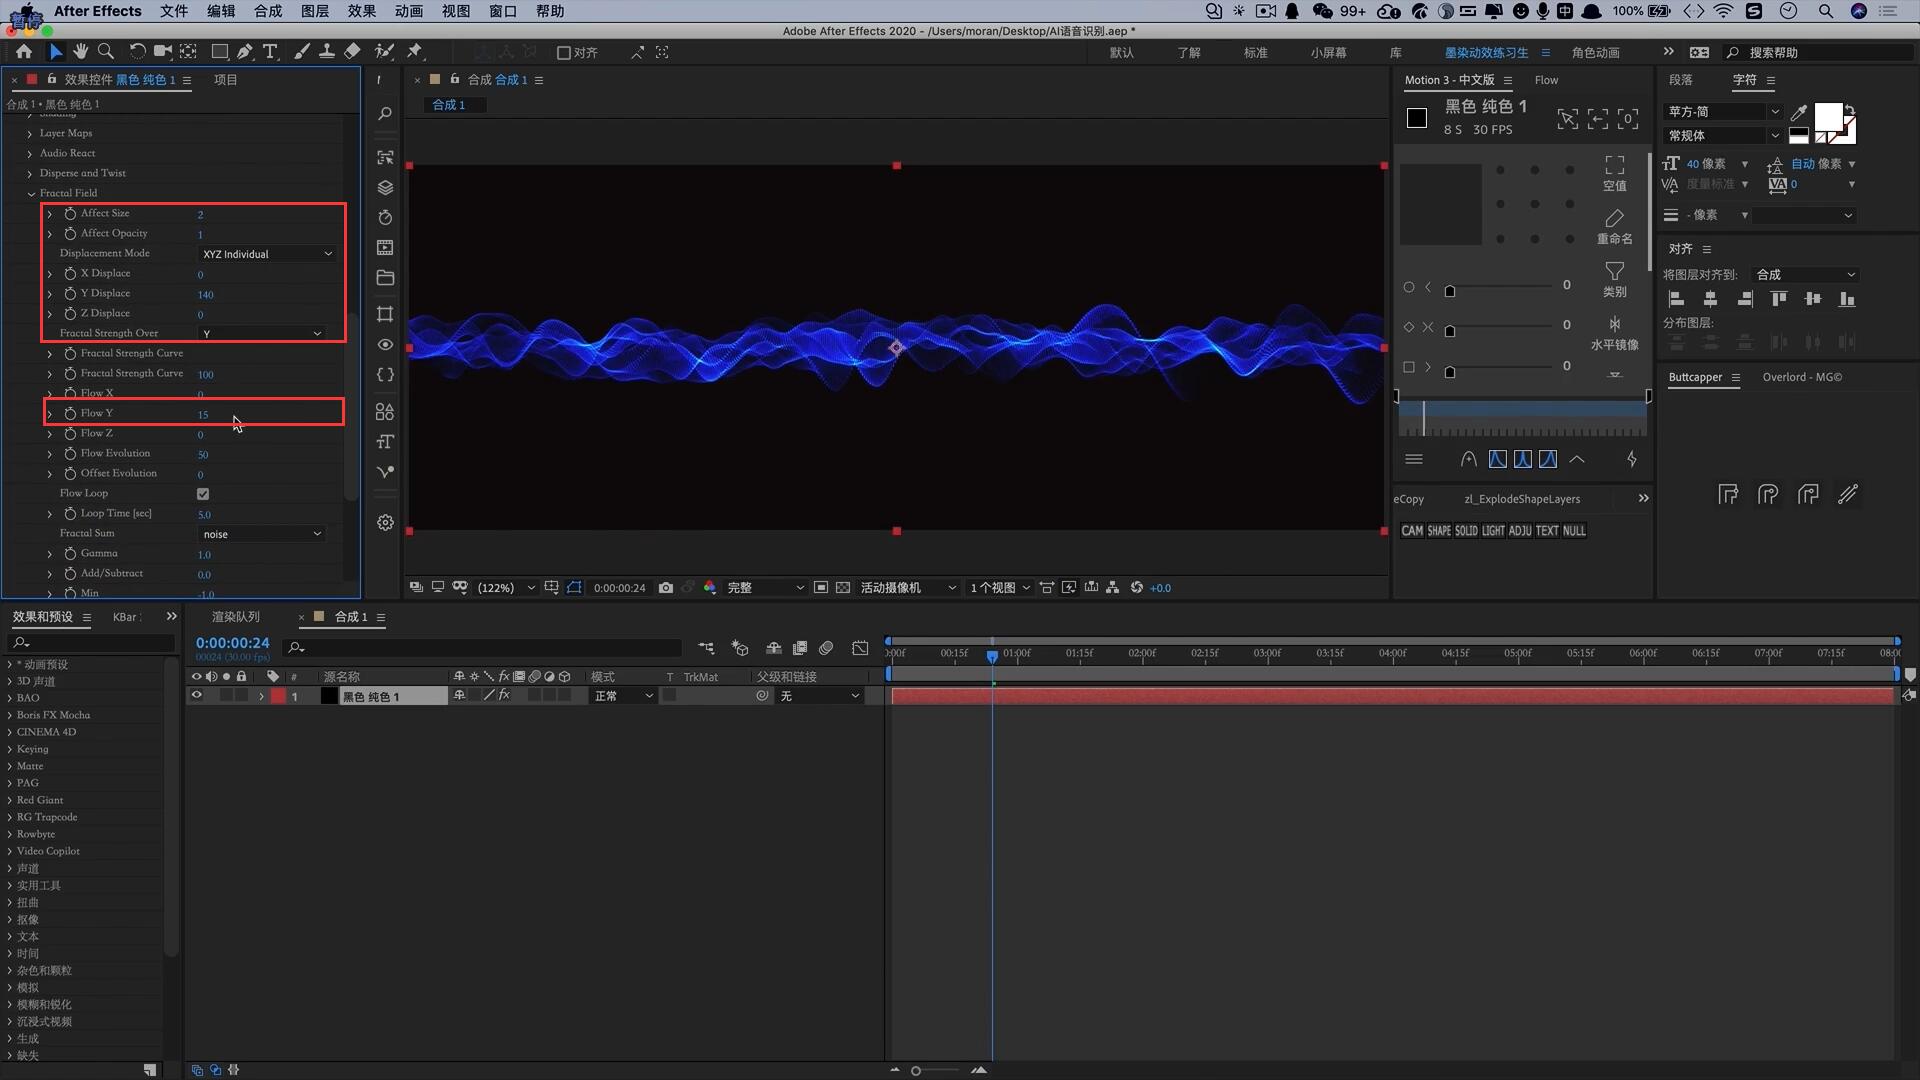Open the 窗口 menu
1920x1080 pixels.
(x=503, y=11)
